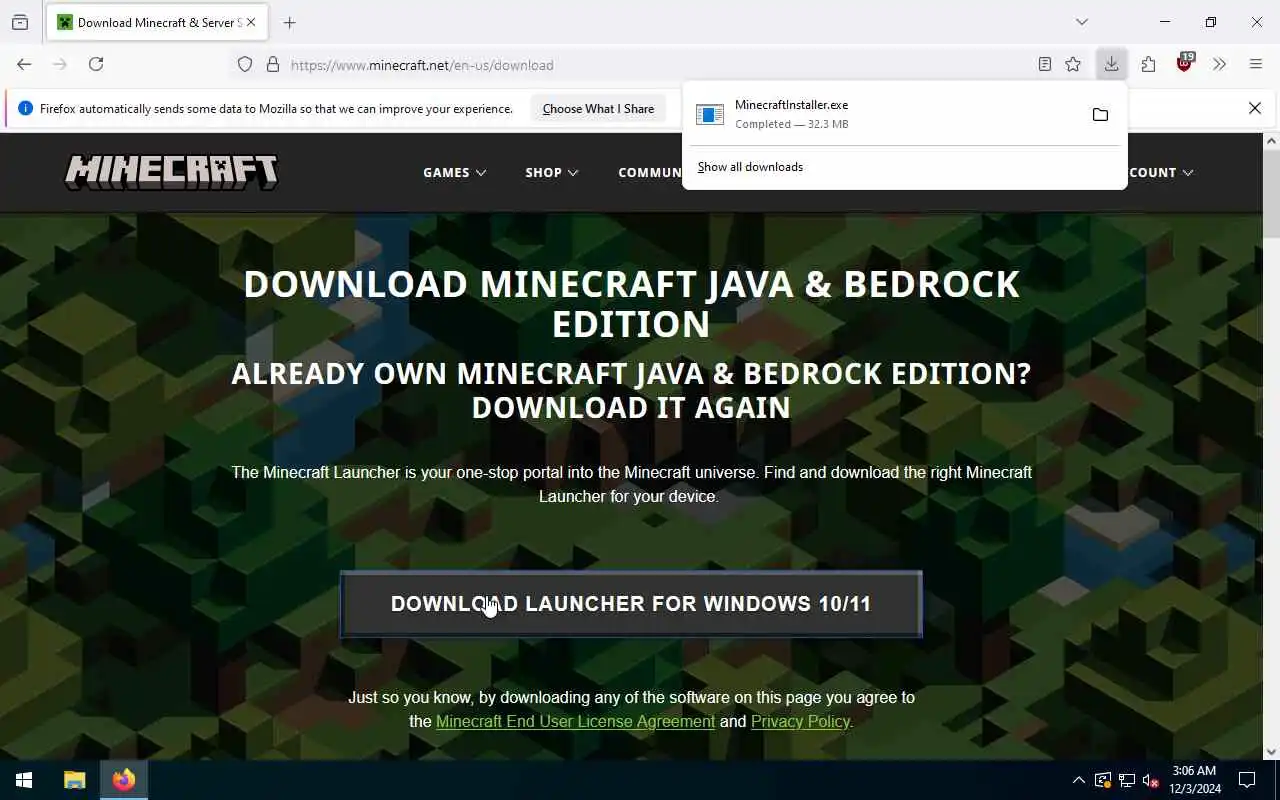Click the uBlock extension icon with badge
Screen dimensions: 1280x800
pyautogui.click(x=1185, y=63)
